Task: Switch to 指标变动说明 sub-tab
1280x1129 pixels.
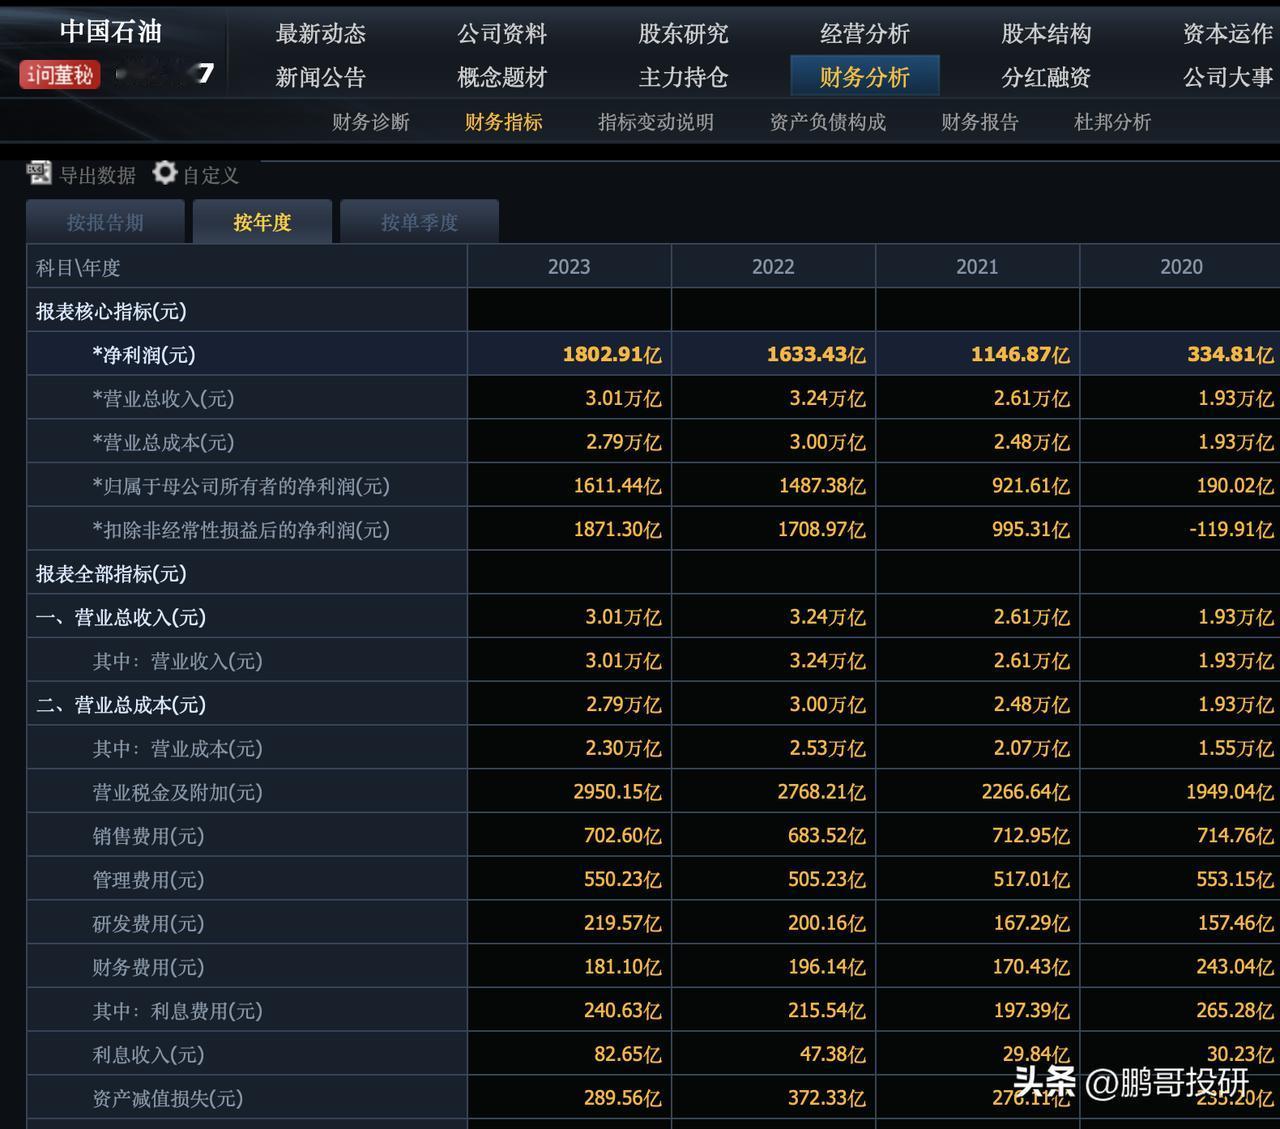Action: click(x=656, y=122)
